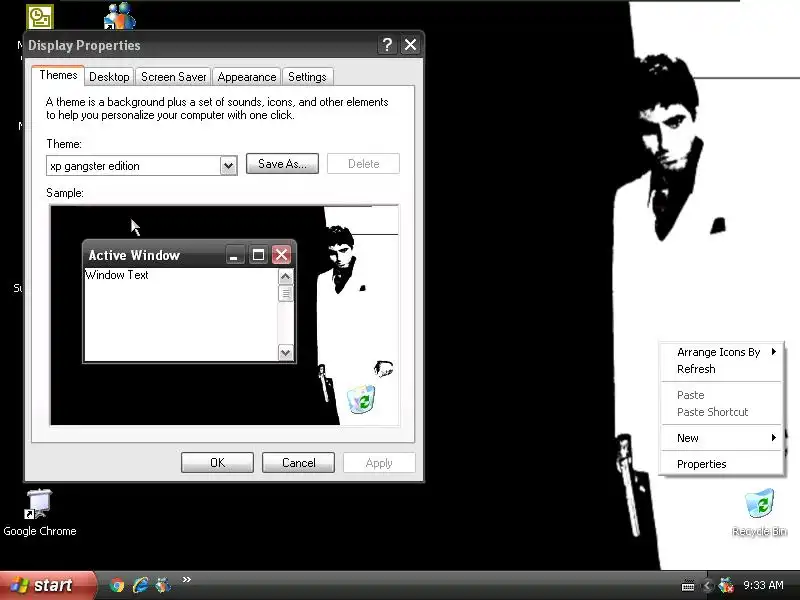Image resolution: width=800 pixels, height=600 pixels.
Task: Click the Window Text sample text
Action: (117, 275)
